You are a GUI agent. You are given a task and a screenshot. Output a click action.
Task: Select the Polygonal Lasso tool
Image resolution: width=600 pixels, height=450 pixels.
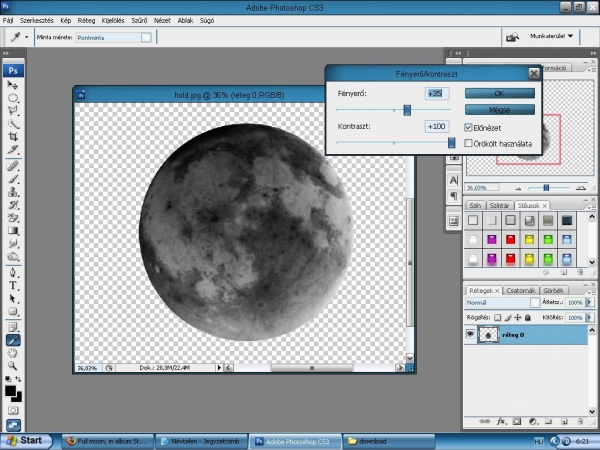[x=13, y=111]
